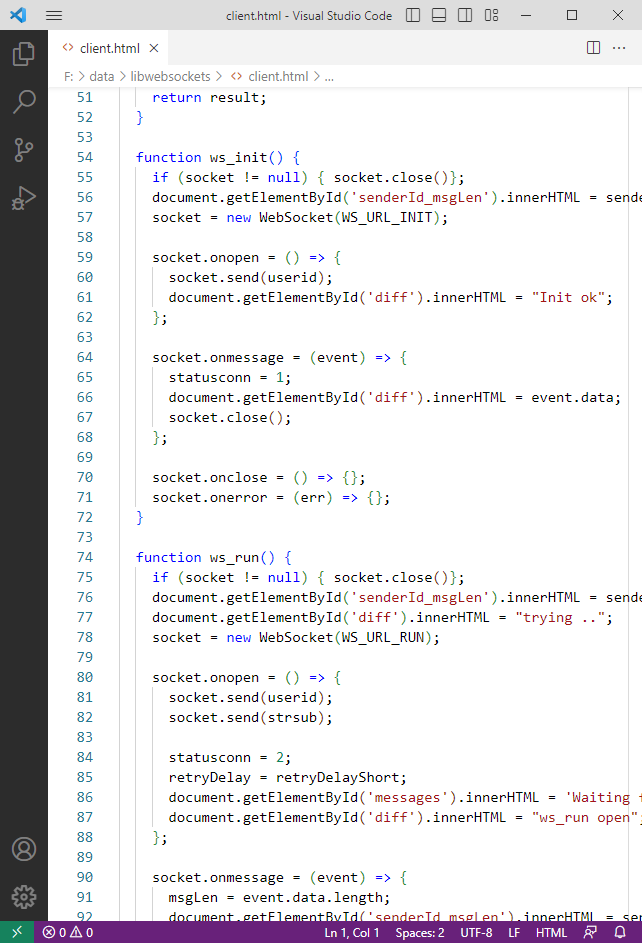642x943 pixels.
Task: Select encoding 'UTF-8' in status bar
Action: coord(476,932)
